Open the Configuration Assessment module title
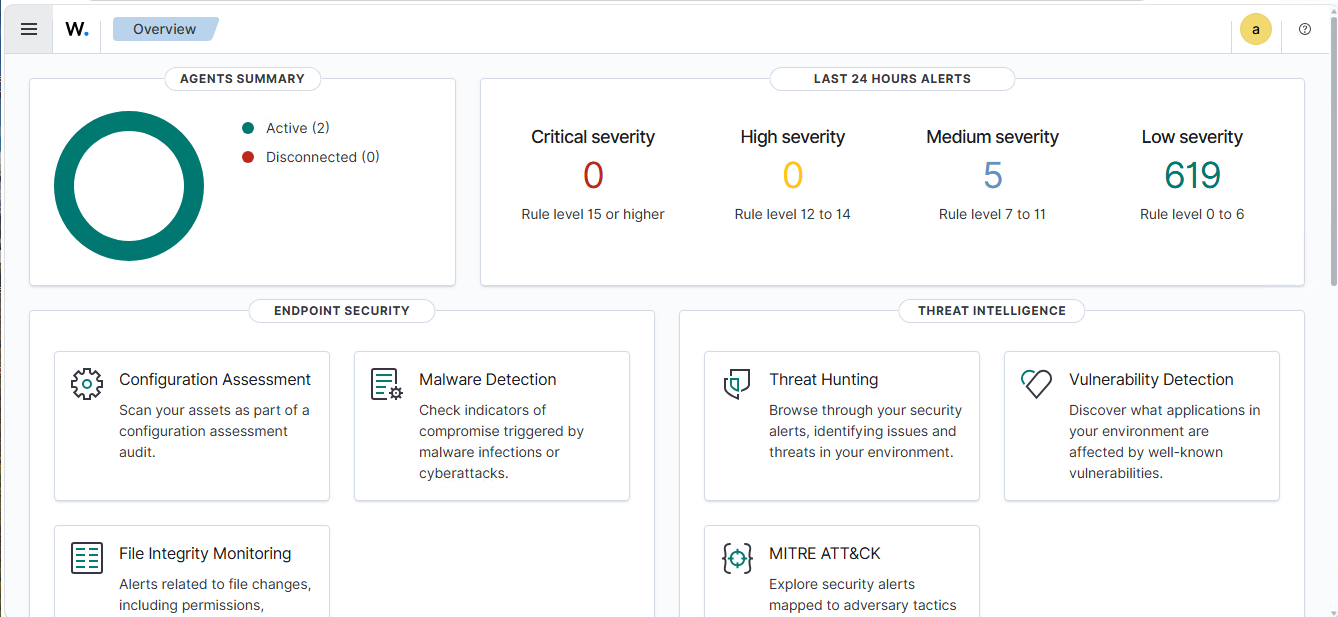Screen dimensions: 1338x617 coord(215,379)
